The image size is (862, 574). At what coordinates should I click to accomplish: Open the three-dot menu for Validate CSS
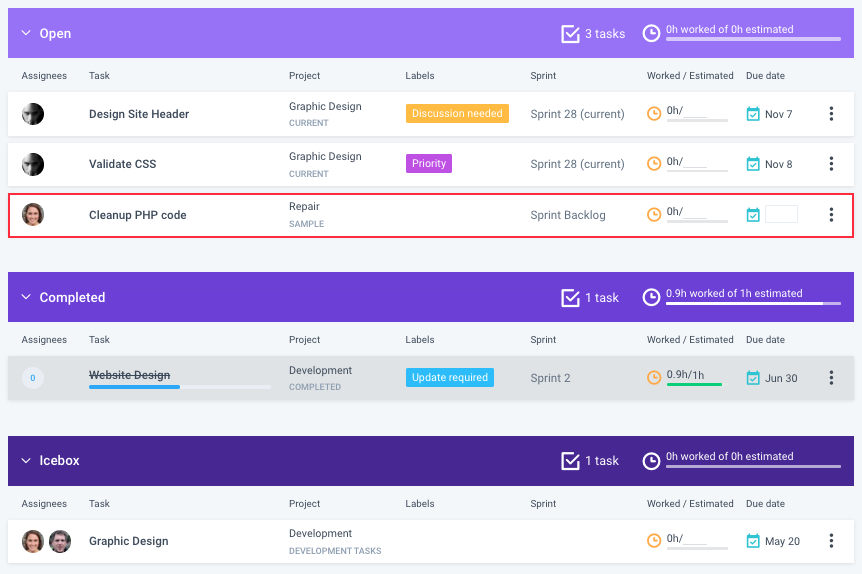coord(831,164)
